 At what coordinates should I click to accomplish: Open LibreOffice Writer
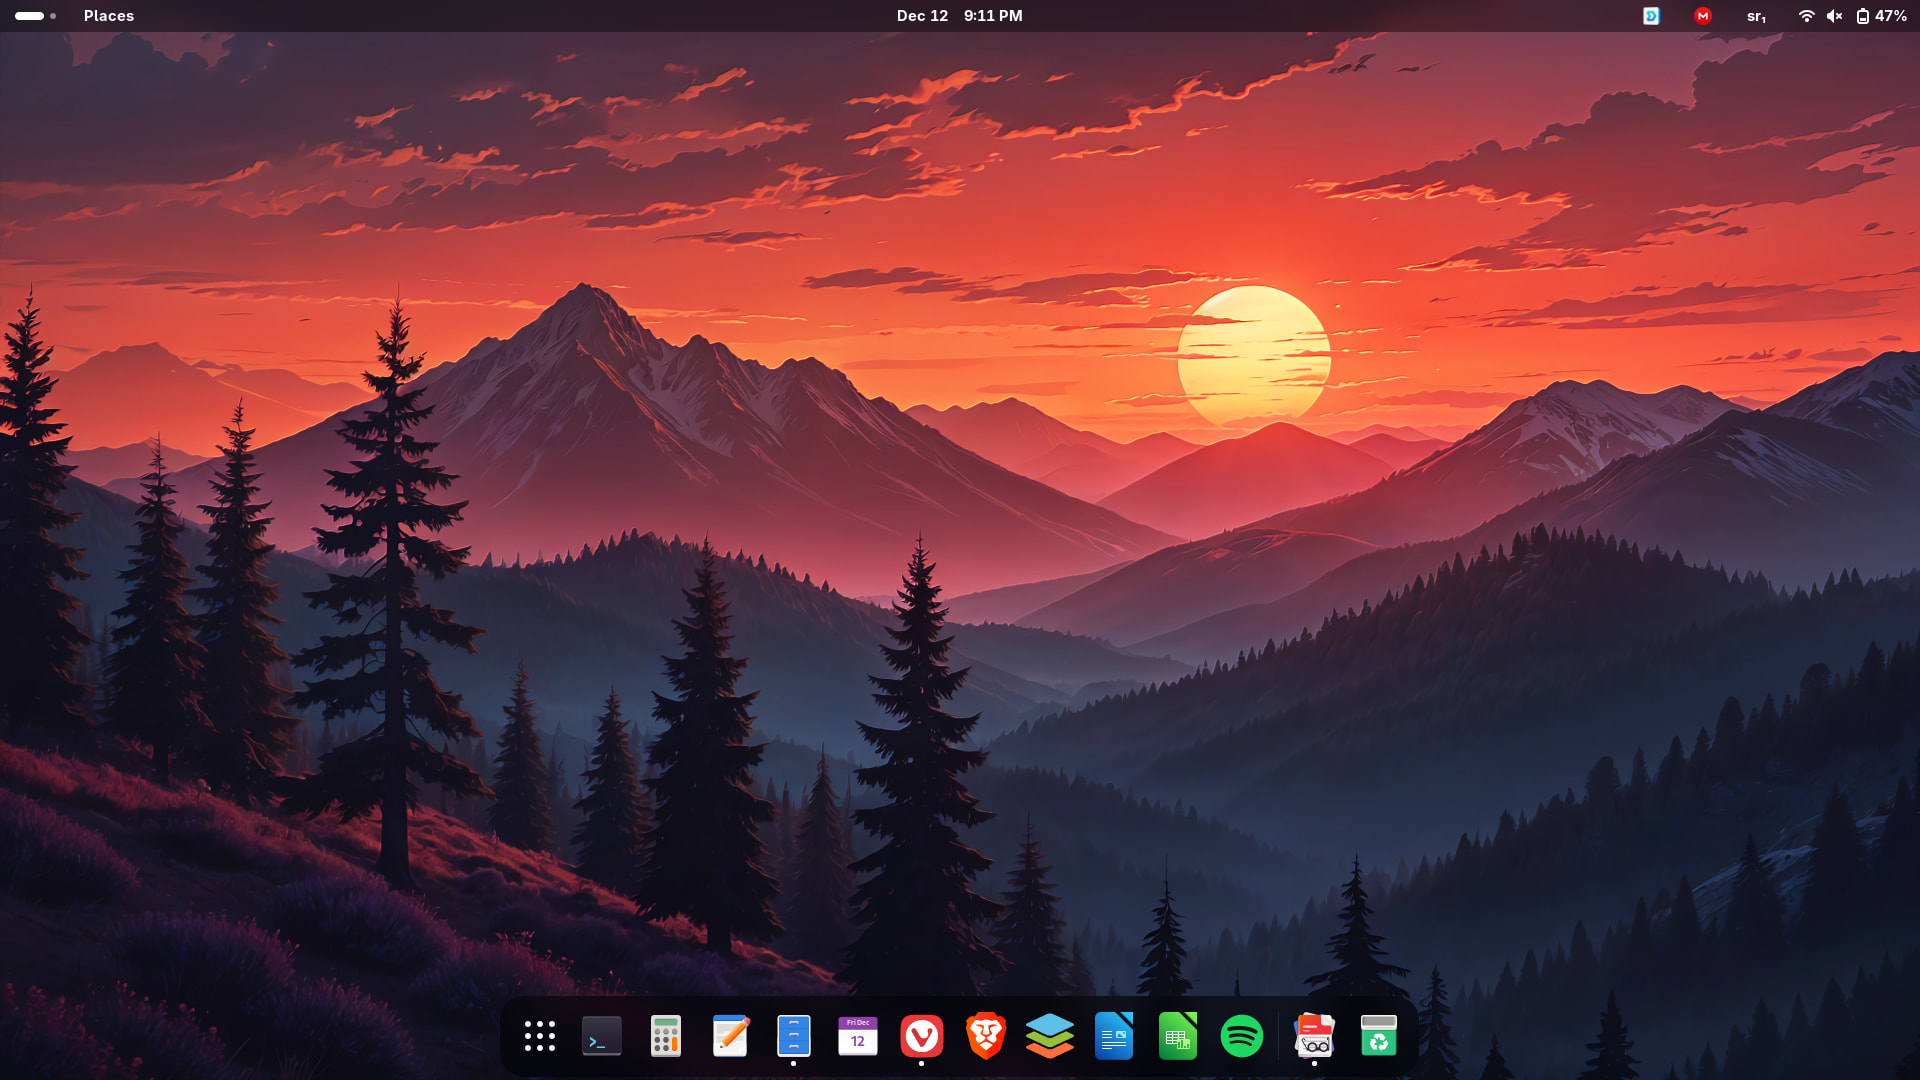coord(1114,1036)
